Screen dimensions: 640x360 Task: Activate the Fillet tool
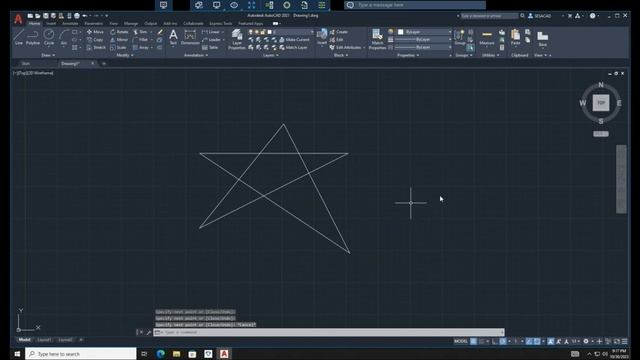140,40
